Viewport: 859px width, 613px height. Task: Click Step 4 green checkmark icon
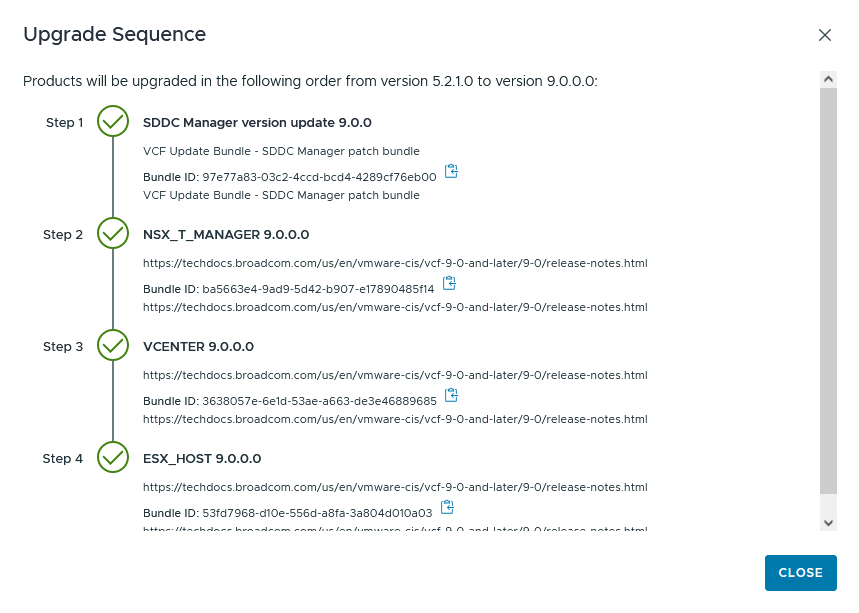pyautogui.click(x=113, y=458)
